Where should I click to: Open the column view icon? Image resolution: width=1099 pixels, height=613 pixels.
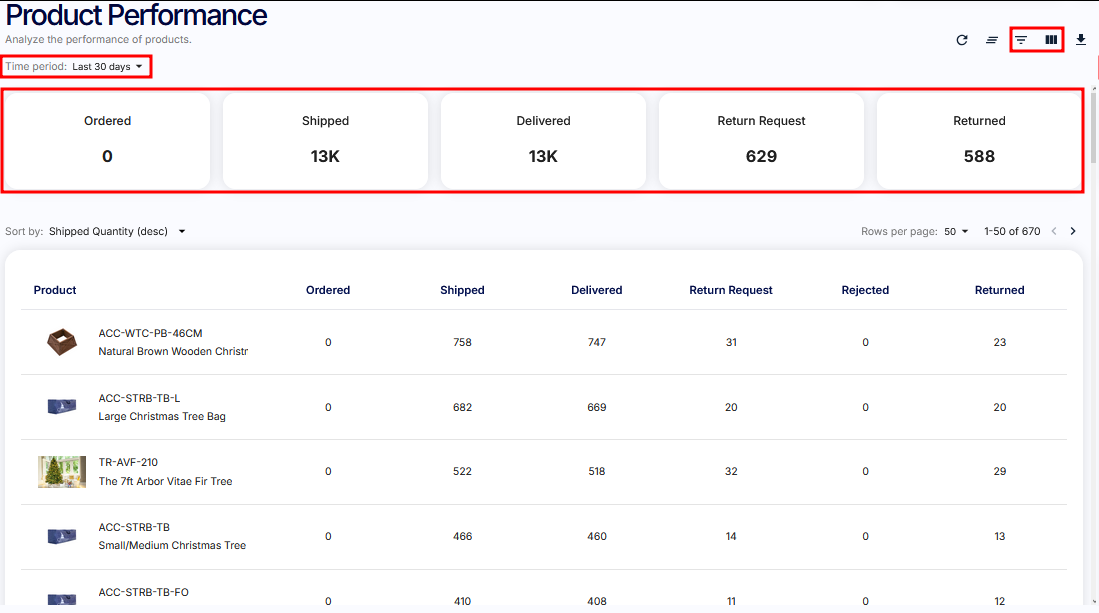point(1051,40)
